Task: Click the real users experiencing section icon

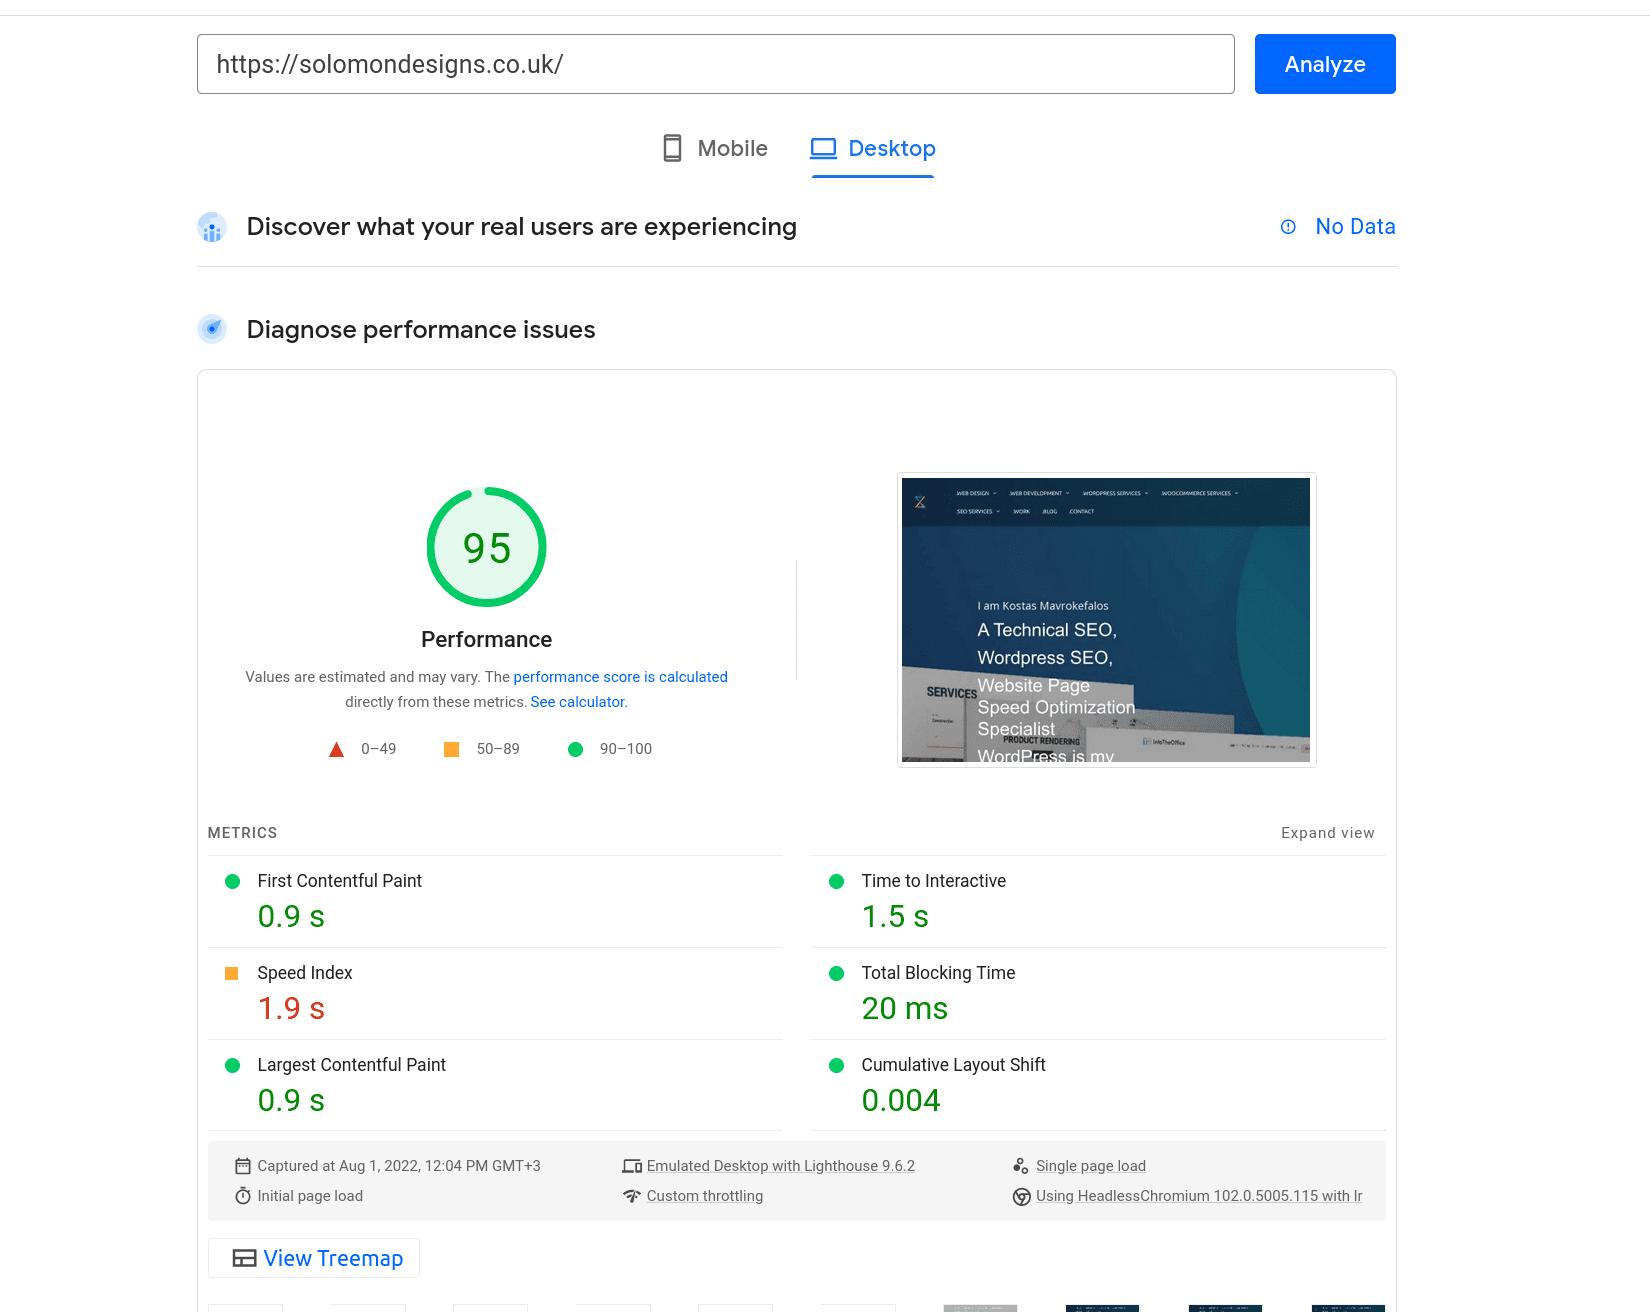Action: pyautogui.click(x=212, y=228)
